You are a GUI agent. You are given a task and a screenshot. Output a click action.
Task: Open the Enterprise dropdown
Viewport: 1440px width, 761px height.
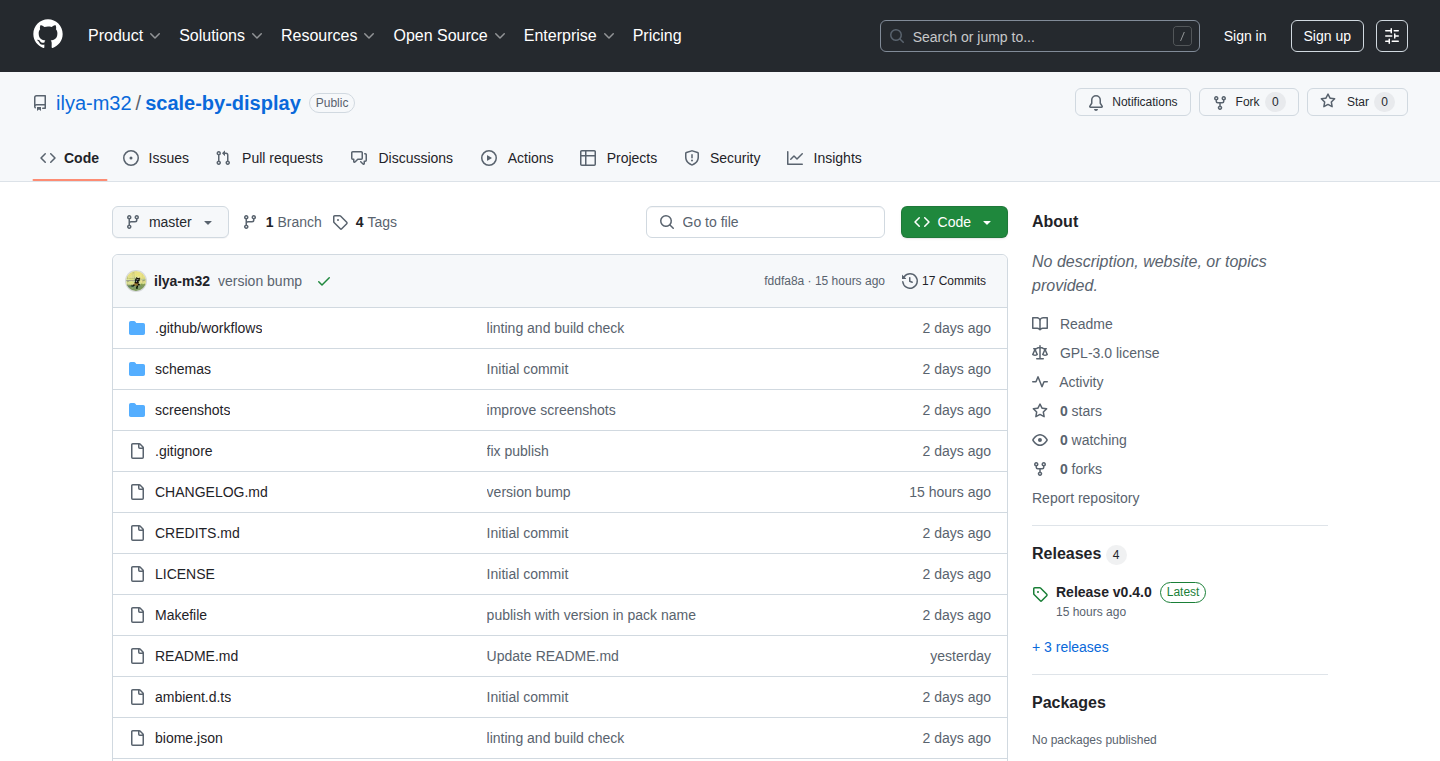(x=570, y=35)
